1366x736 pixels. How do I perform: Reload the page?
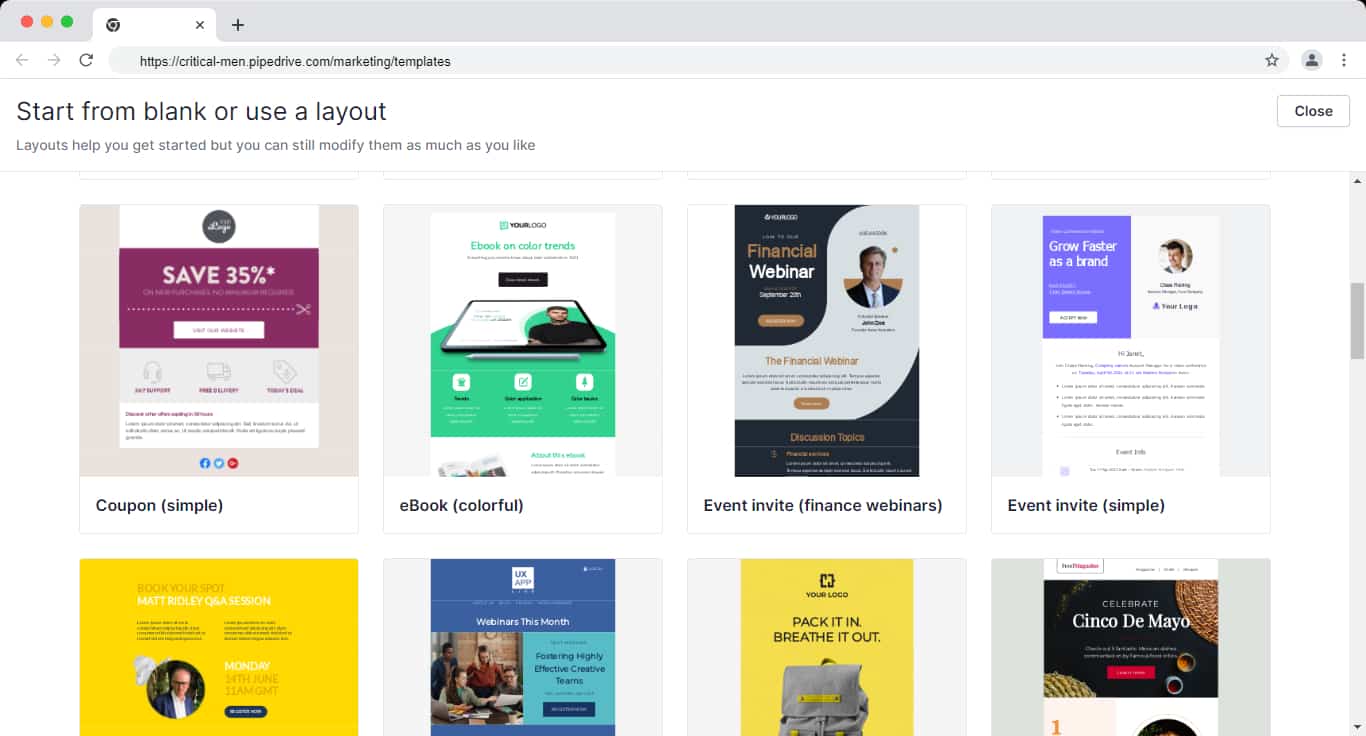pos(86,60)
